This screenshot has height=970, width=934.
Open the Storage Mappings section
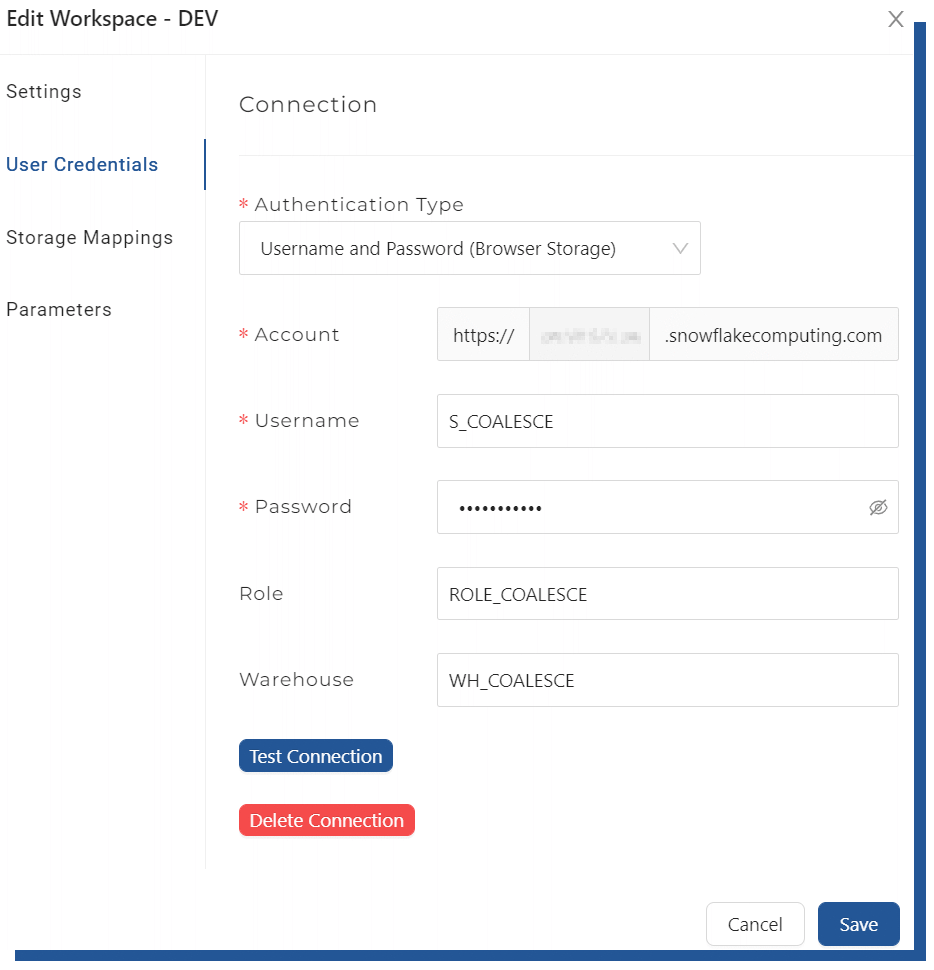click(x=89, y=237)
